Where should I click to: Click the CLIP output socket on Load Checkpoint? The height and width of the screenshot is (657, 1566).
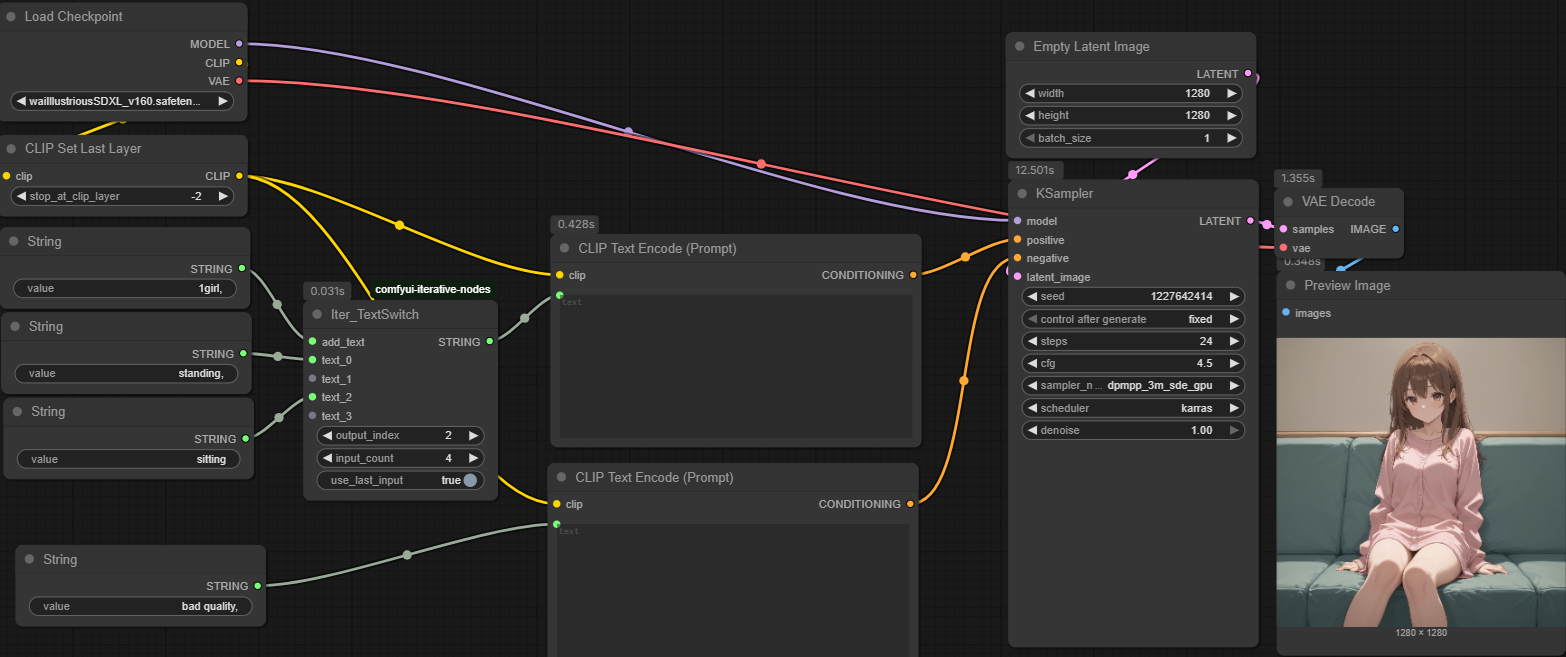click(239, 63)
